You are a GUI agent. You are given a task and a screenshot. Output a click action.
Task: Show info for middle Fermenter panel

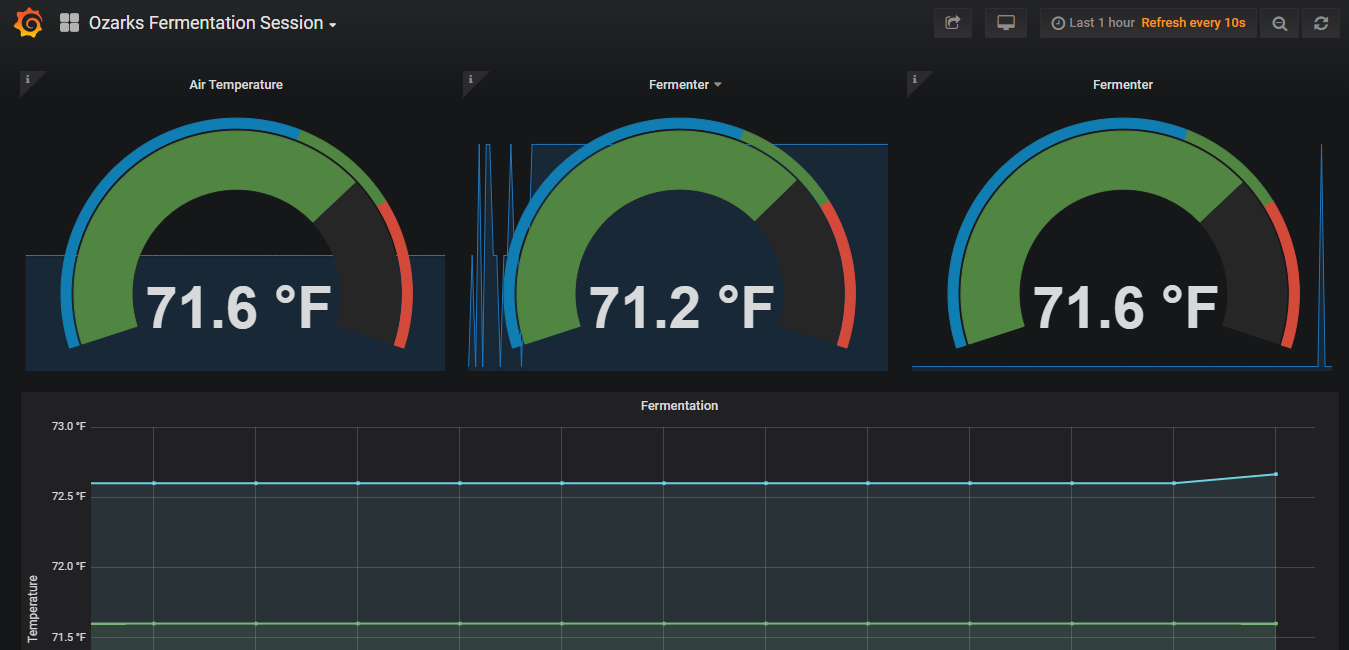470,79
